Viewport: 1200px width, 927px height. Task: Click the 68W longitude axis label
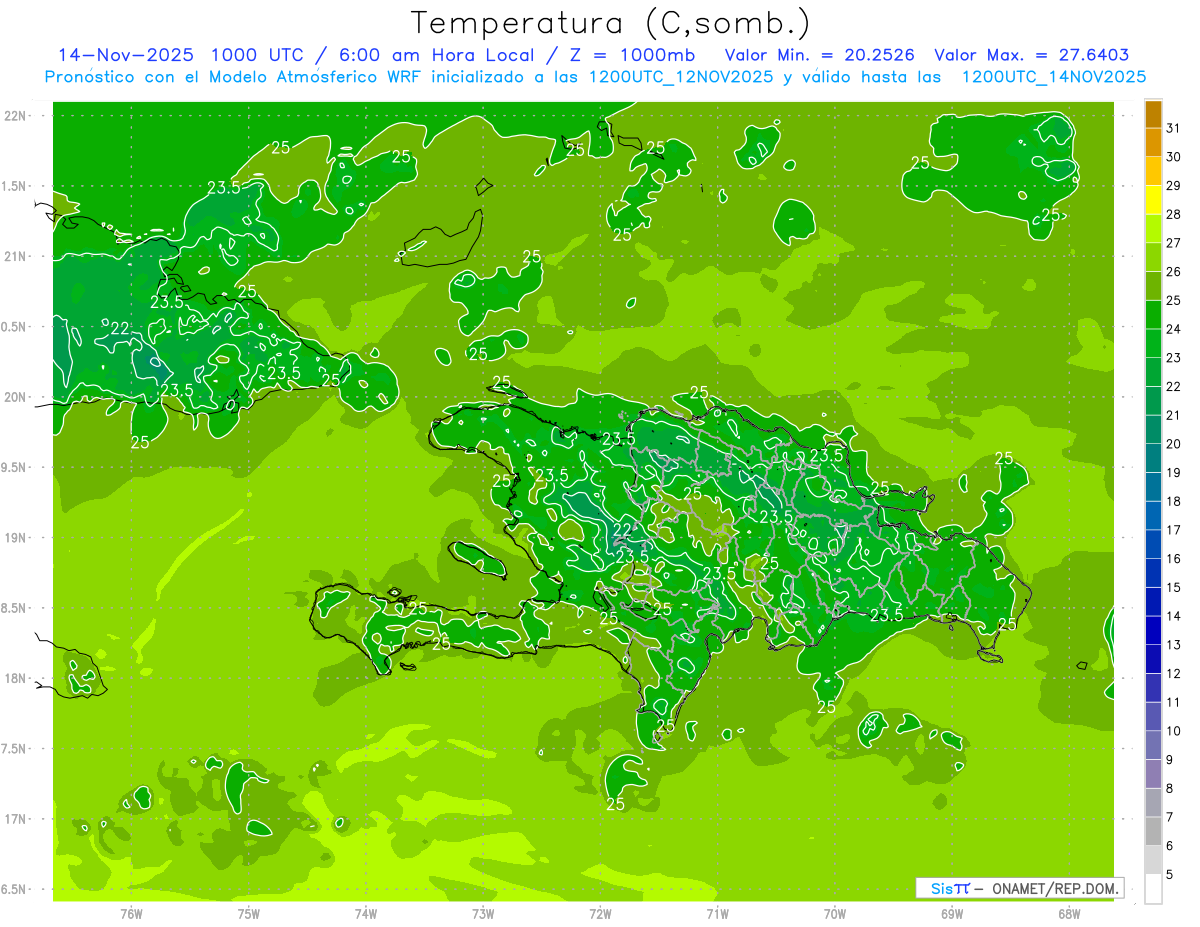[x=1068, y=913]
